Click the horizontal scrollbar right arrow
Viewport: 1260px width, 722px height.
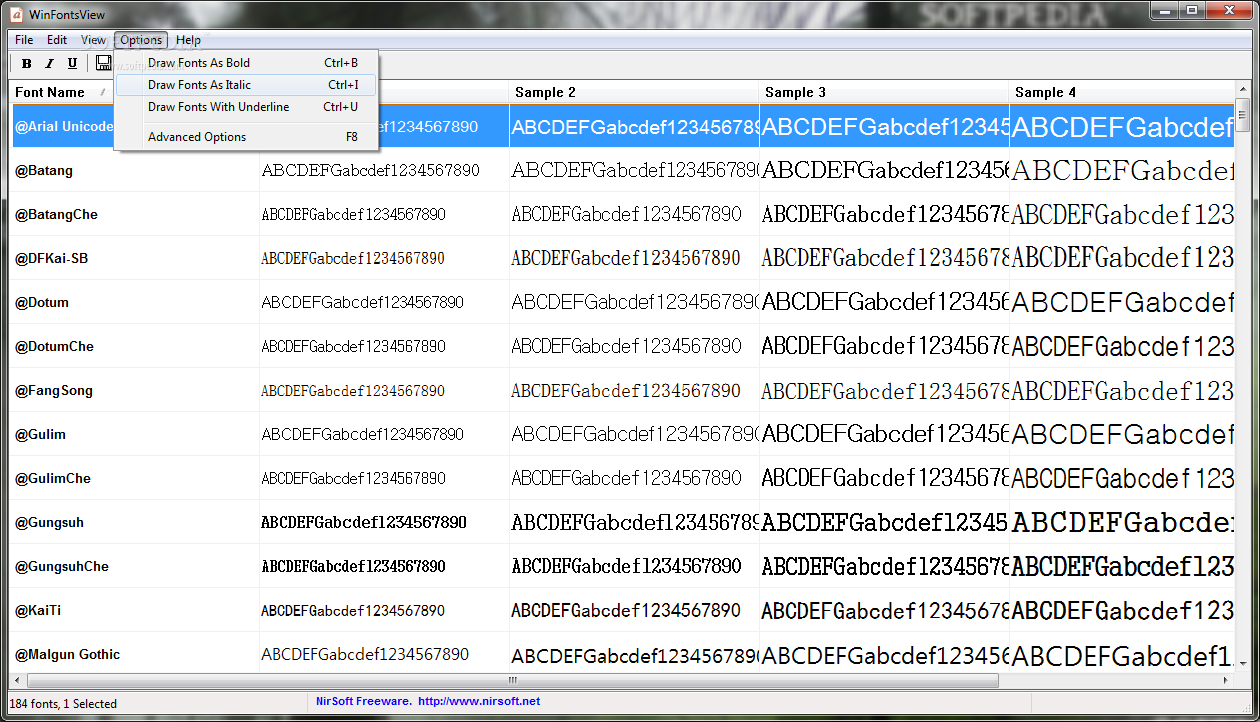[1227, 681]
